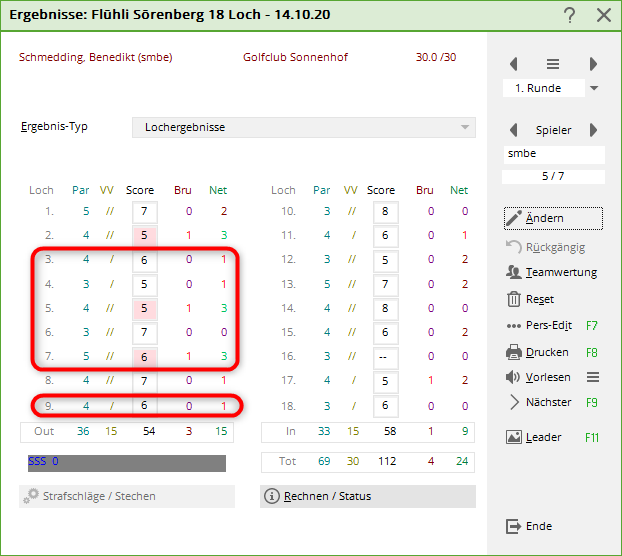The height and width of the screenshot is (556, 622).
Task: Open the list menu next to Vorlesen
Action: 592,377
